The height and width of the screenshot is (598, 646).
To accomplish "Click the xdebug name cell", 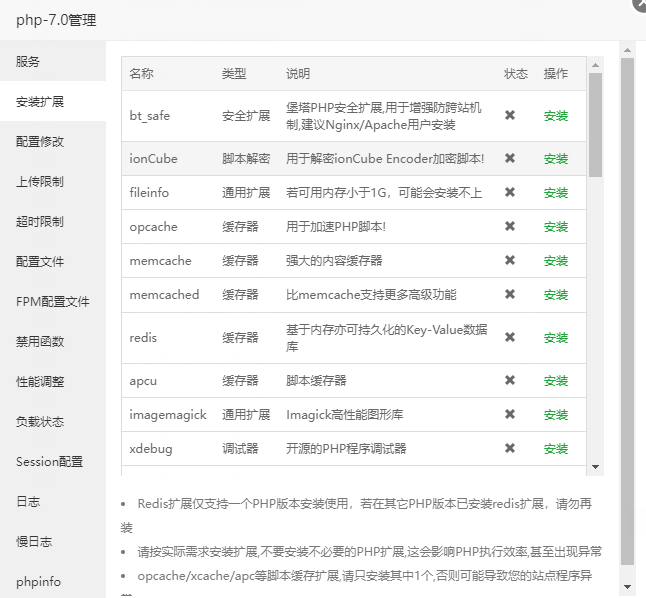I will click(151, 448).
